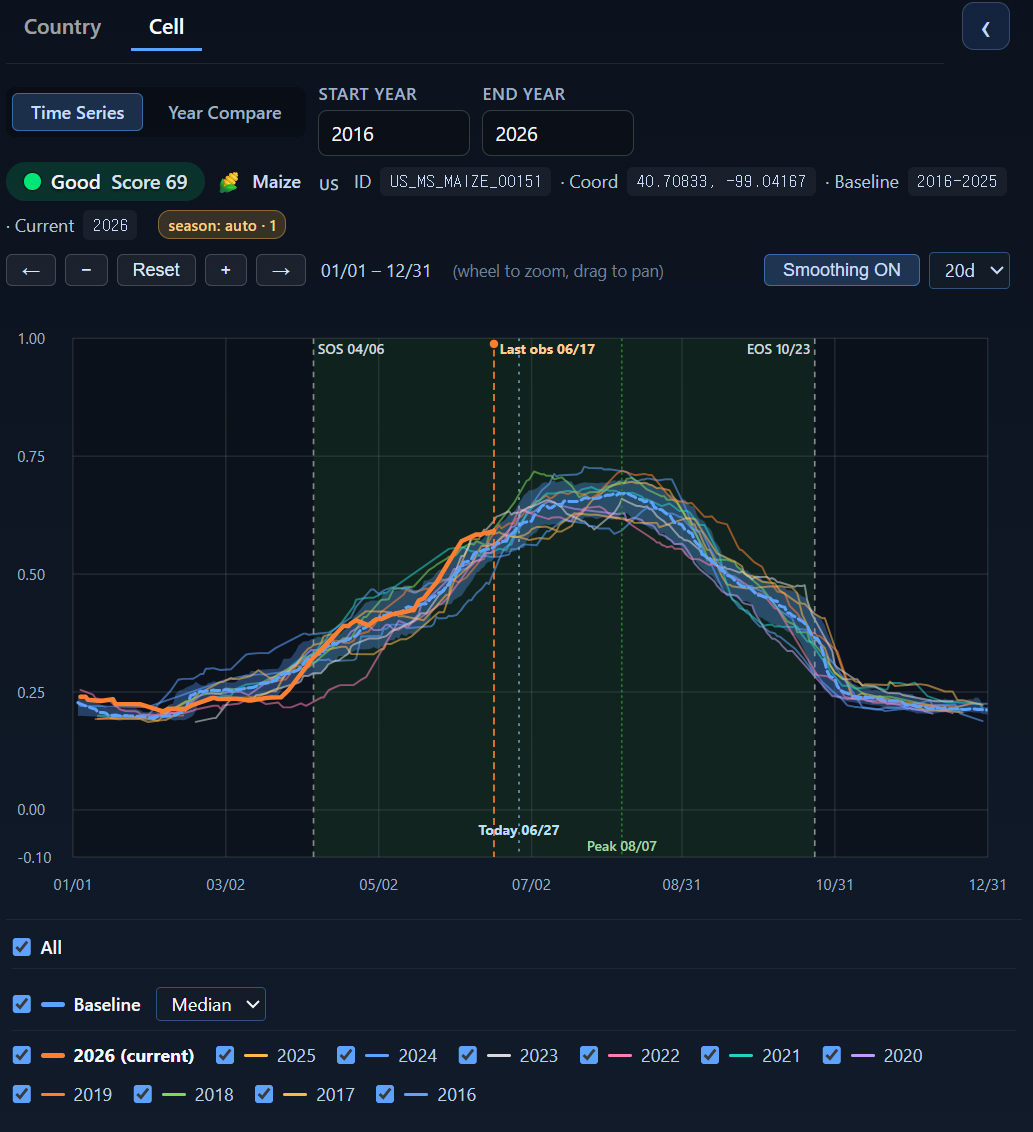Open the Year Compare view
Viewport: 1033px width, 1132px height.
[225, 113]
